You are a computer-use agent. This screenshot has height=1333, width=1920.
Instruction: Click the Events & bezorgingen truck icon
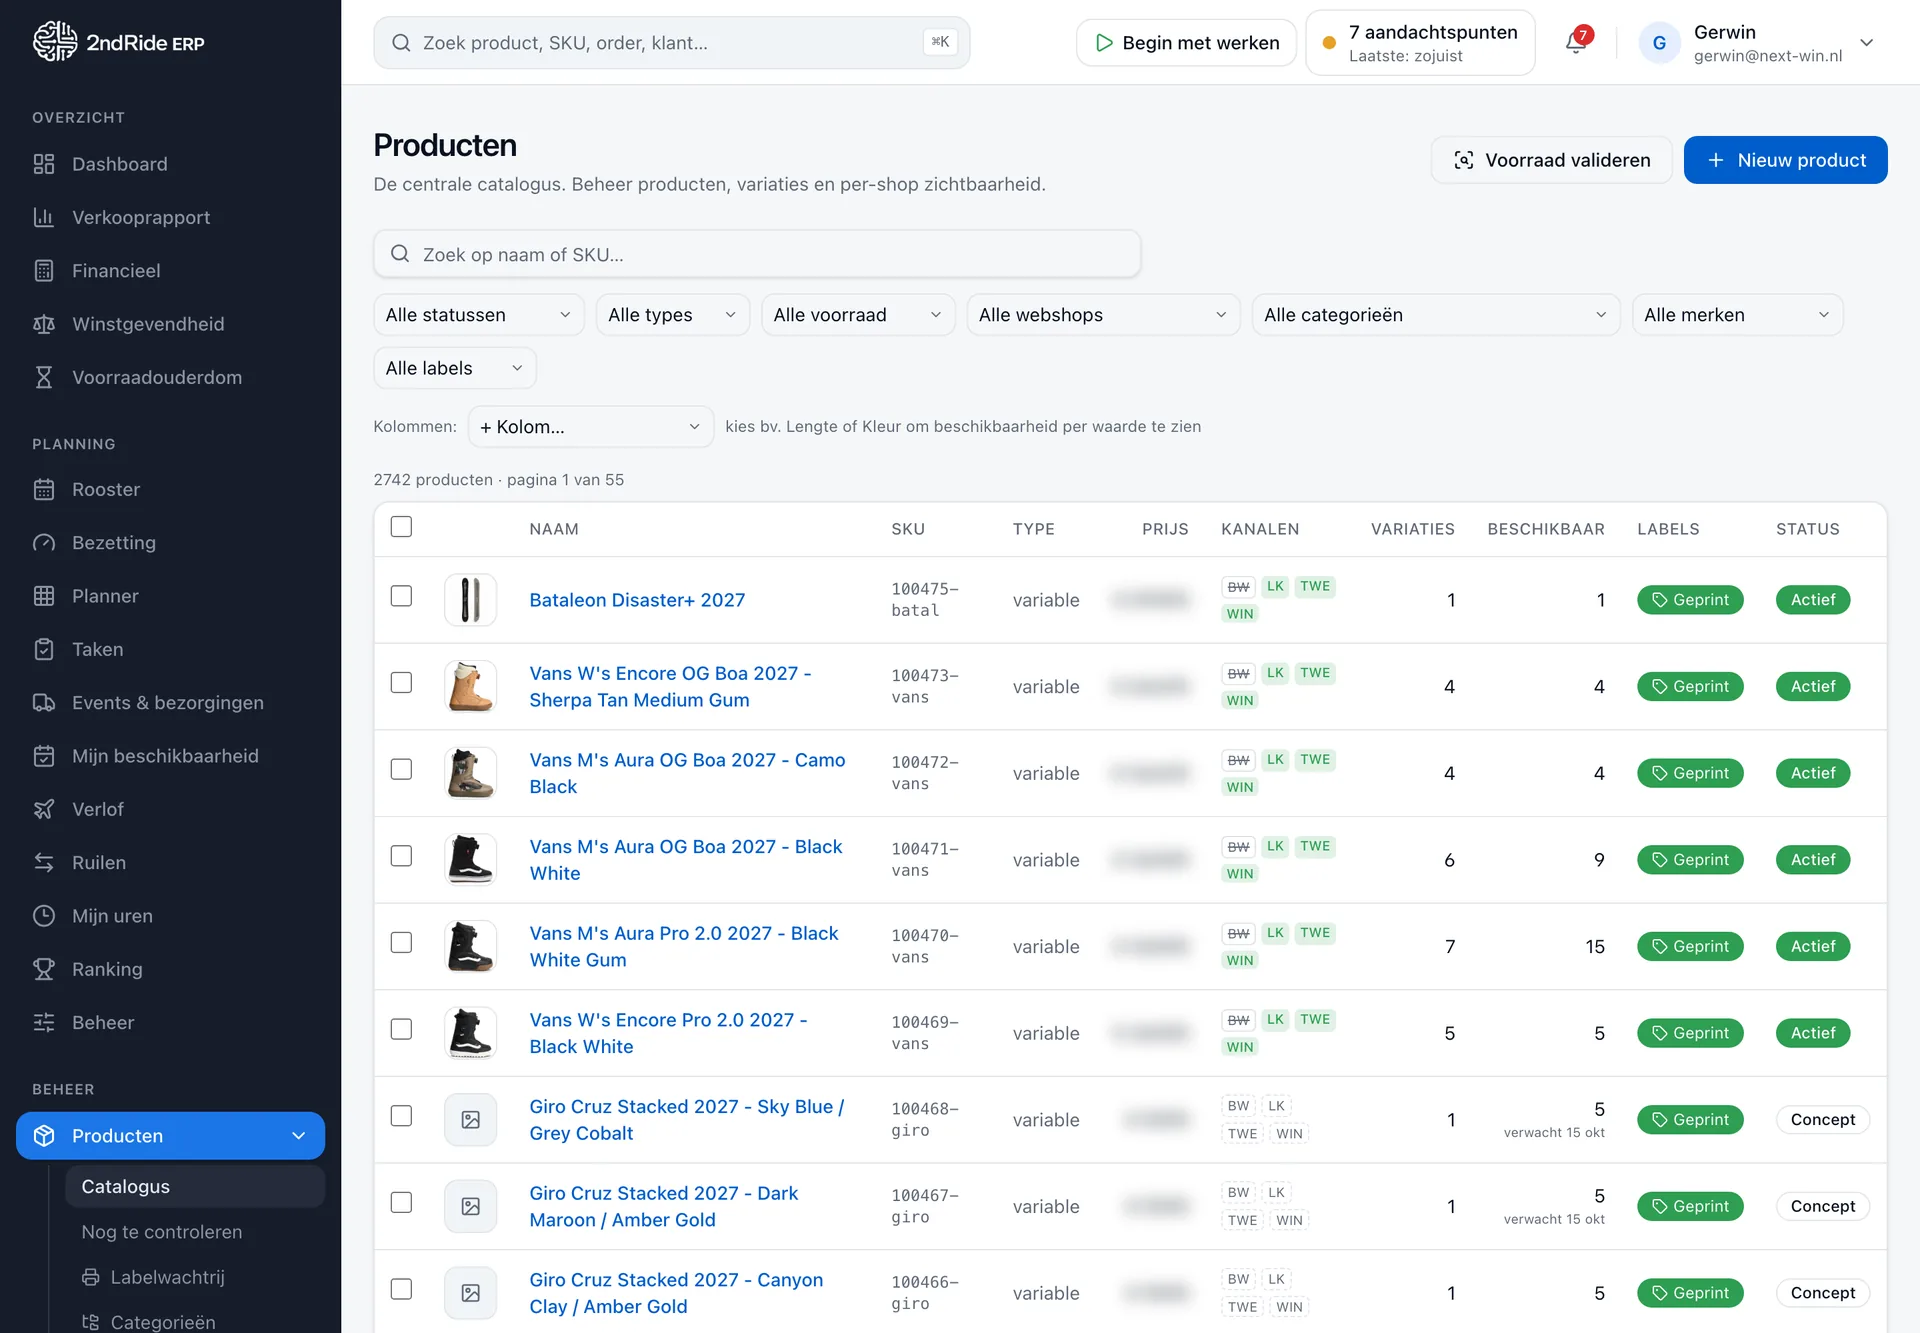(44, 703)
